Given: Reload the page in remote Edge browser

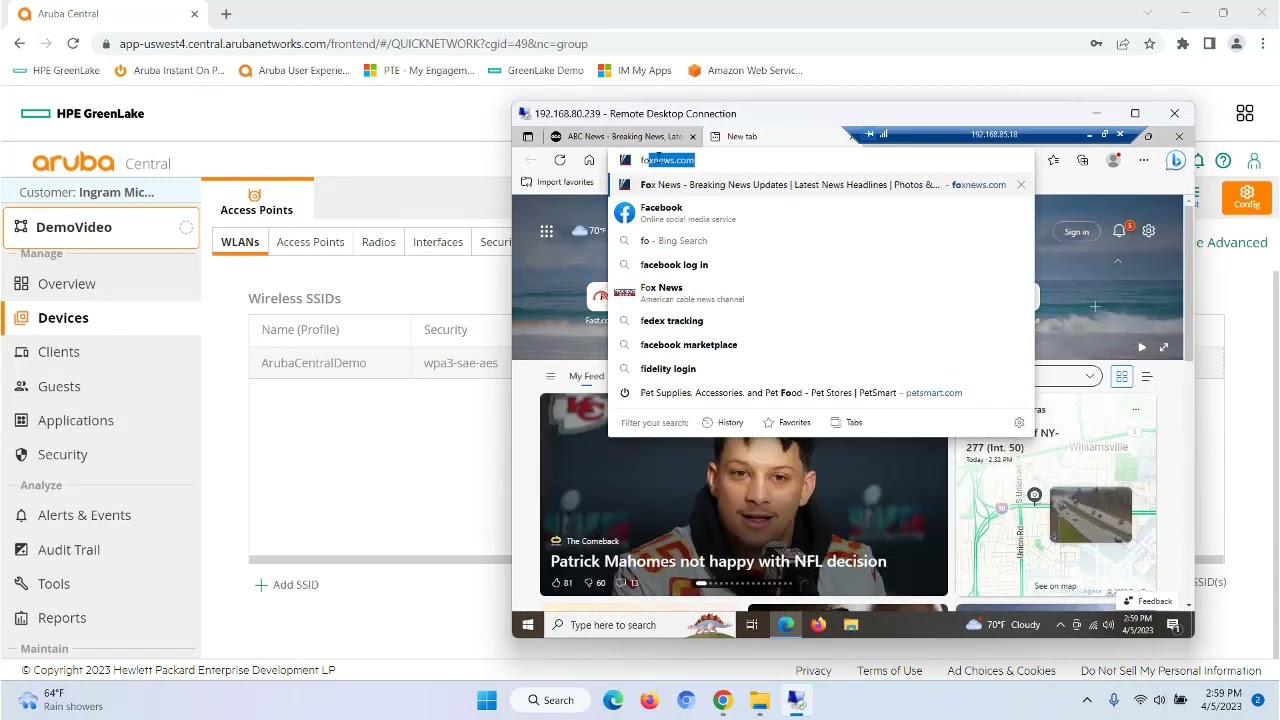Looking at the screenshot, I should click(560, 160).
